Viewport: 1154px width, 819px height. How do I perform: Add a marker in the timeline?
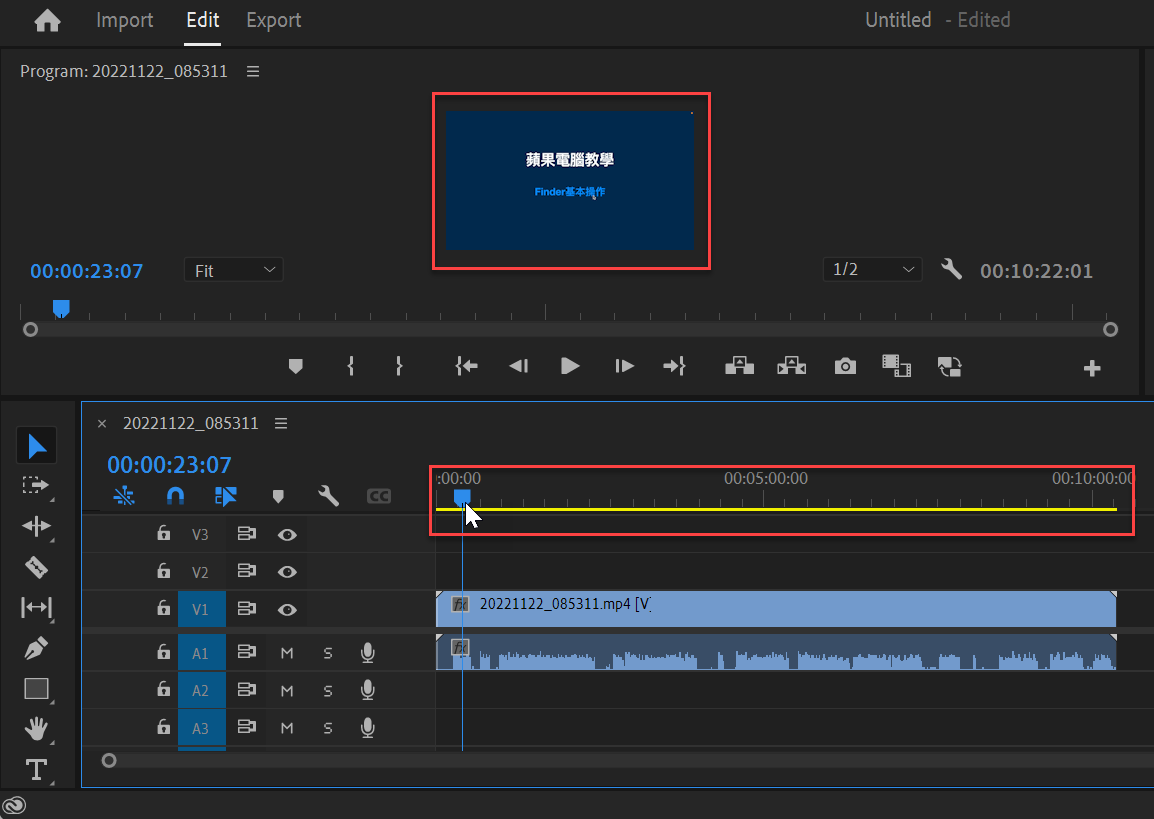278,497
